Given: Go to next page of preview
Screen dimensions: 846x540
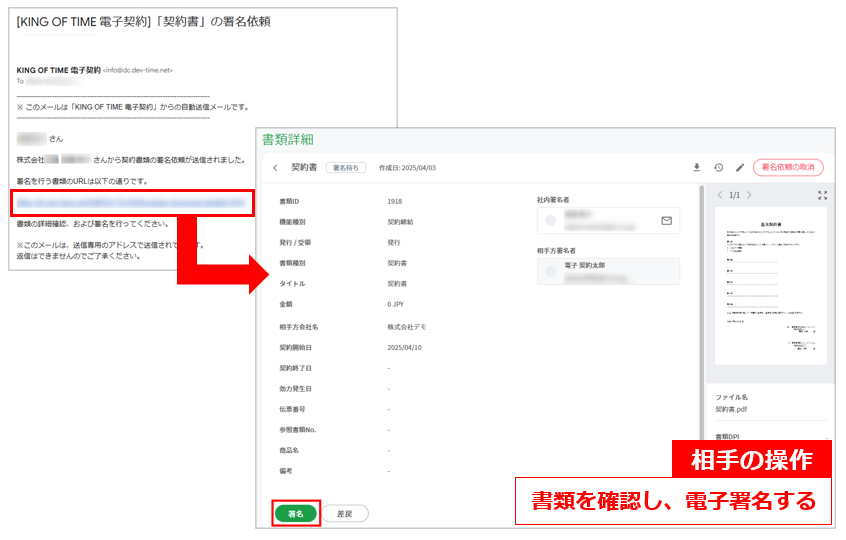Looking at the screenshot, I should 749,195.
